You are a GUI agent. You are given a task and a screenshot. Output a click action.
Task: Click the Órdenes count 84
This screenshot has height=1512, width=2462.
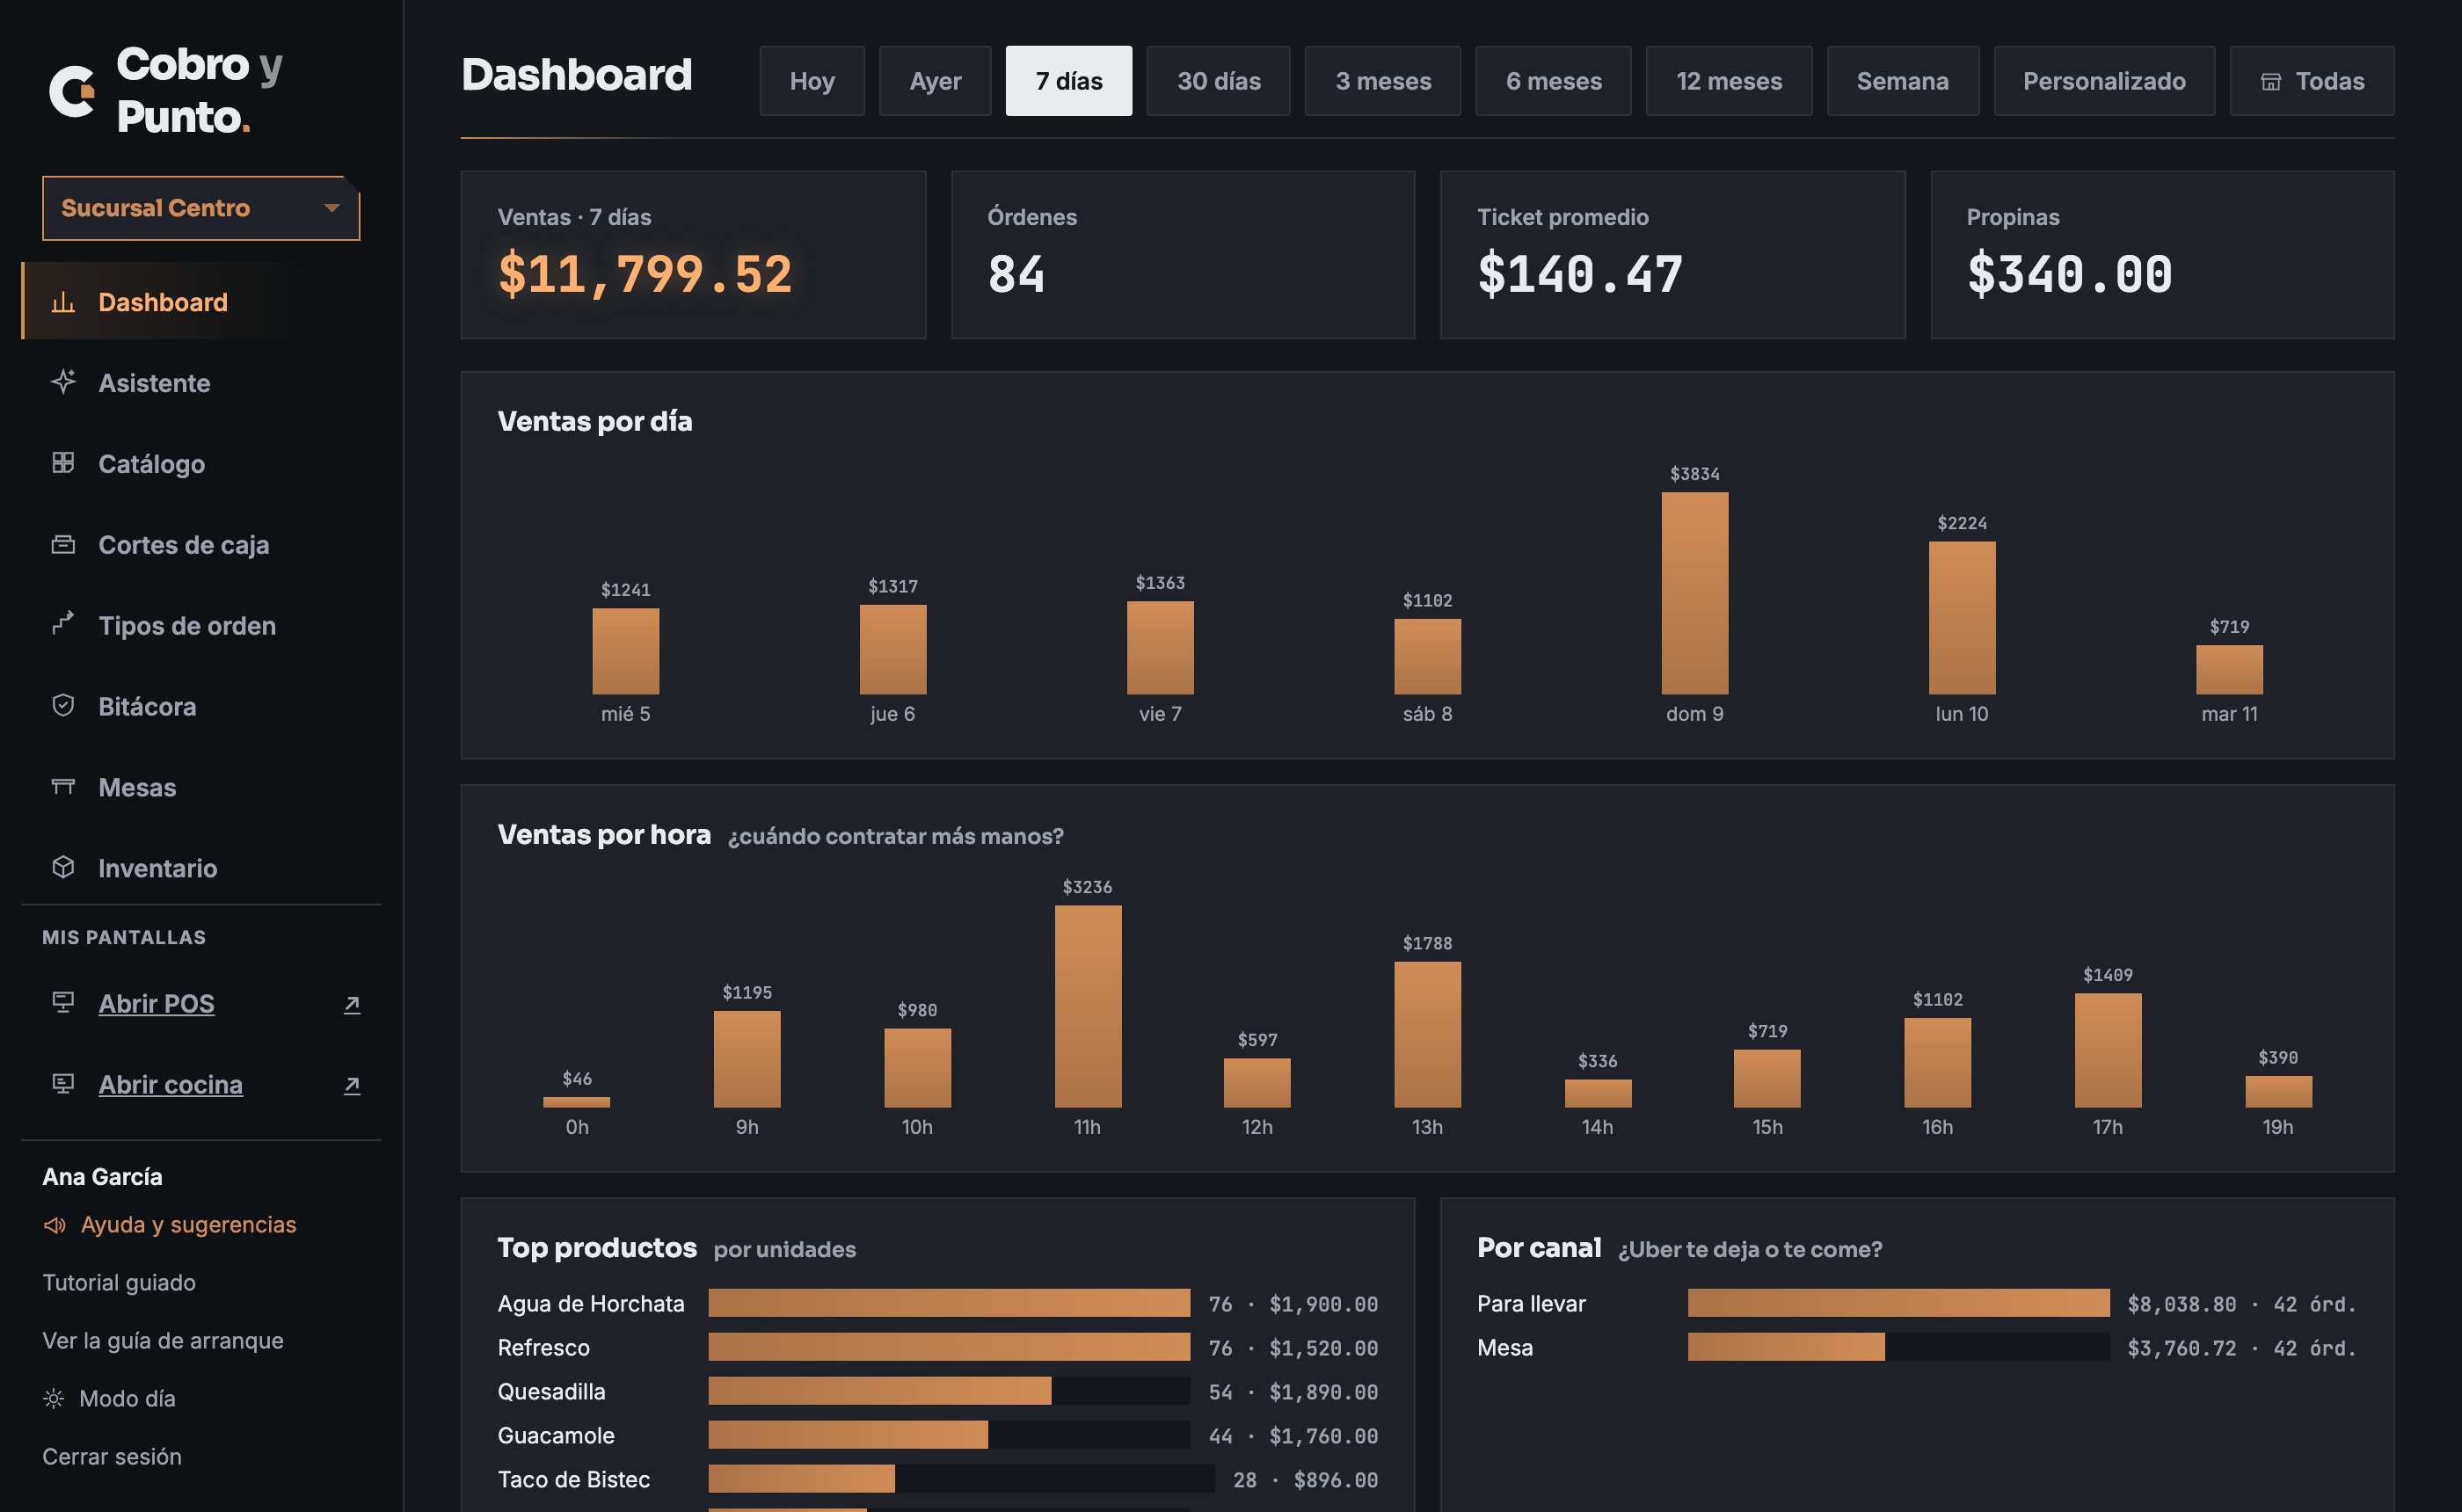(1016, 274)
